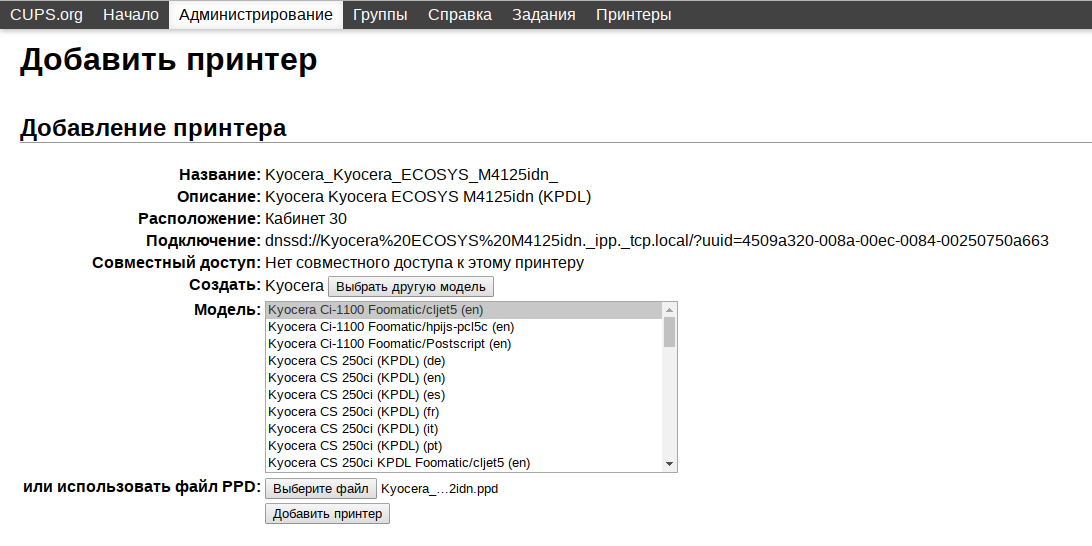Viewport: 1092px width, 546px height.
Task: Click the Добавить принтер button
Action: (327, 514)
